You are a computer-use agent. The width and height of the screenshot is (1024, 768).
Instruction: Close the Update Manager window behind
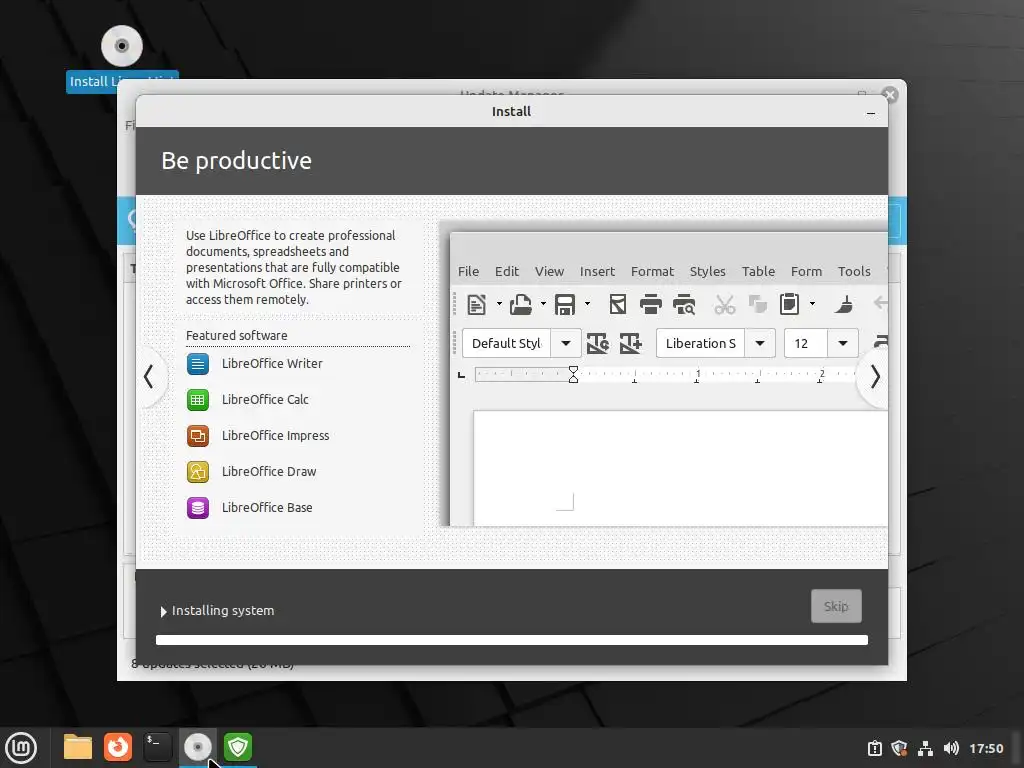pos(889,95)
